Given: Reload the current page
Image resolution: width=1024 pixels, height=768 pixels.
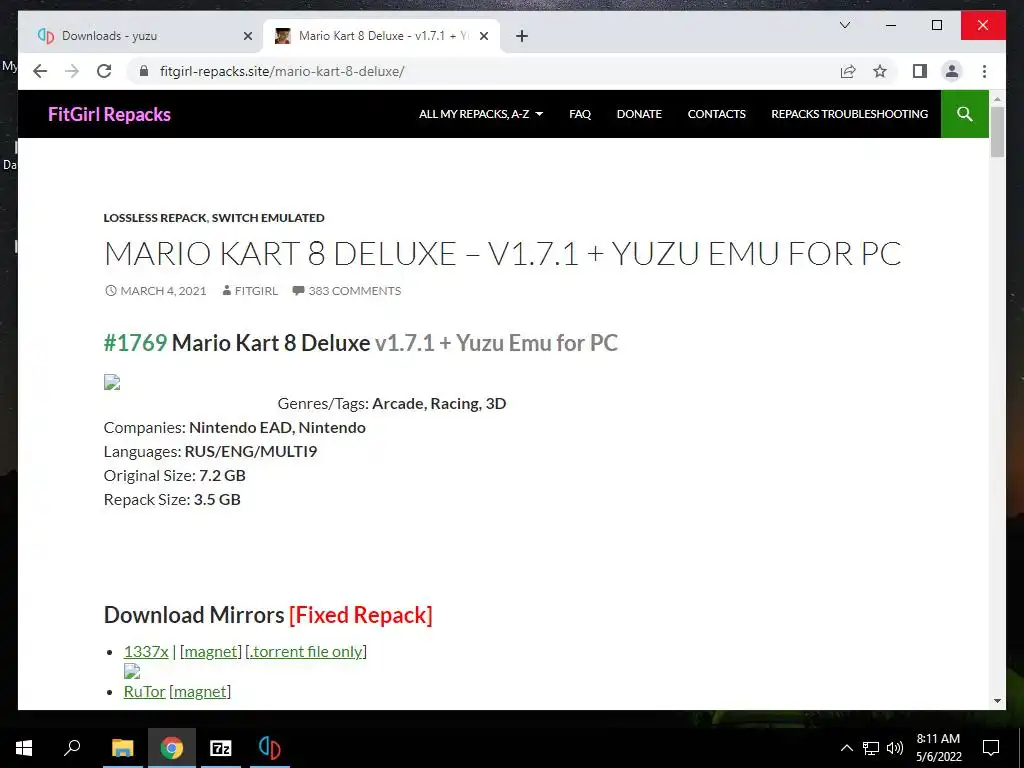Looking at the screenshot, I should [x=104, y=71].
